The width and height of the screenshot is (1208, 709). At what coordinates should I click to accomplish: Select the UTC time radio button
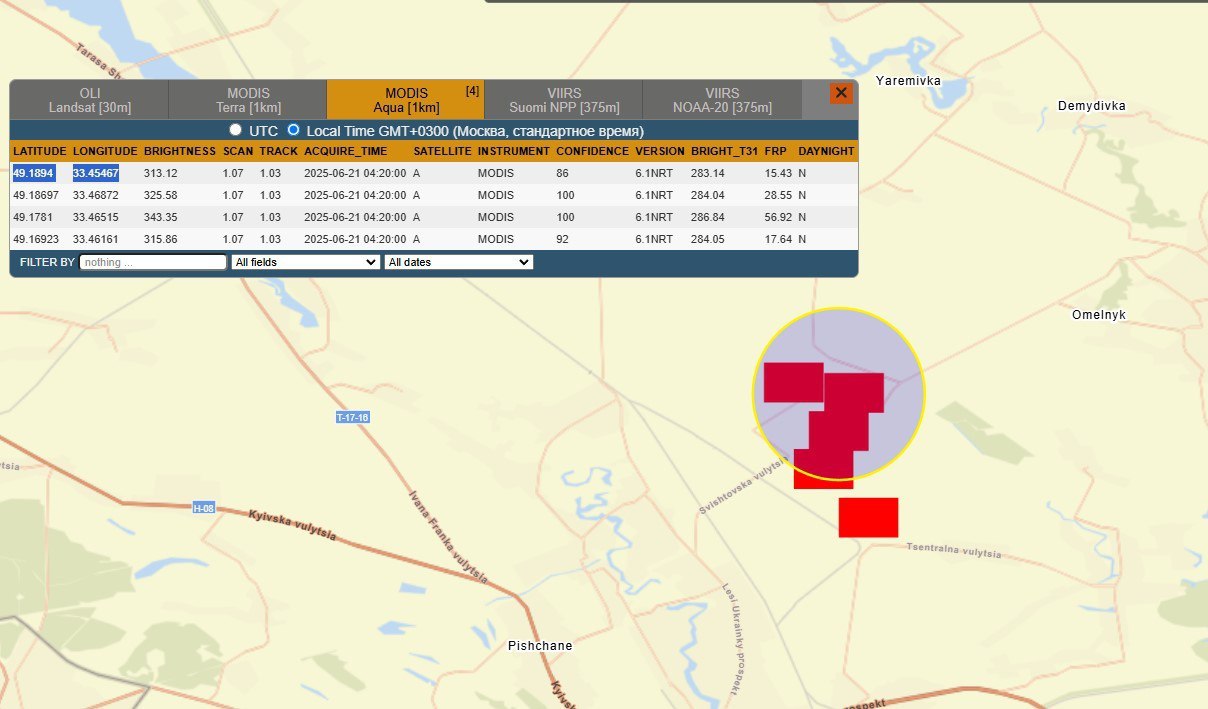coord(236,130)
